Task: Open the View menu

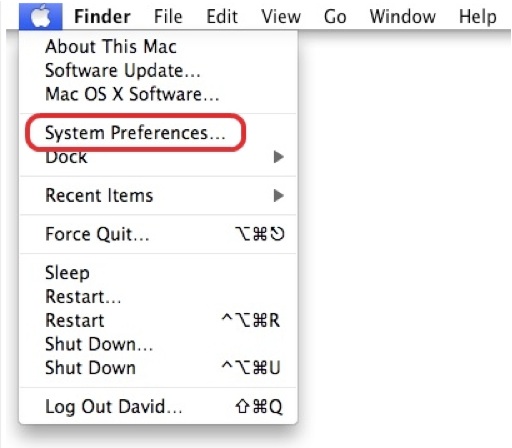Action: [281, 16]
